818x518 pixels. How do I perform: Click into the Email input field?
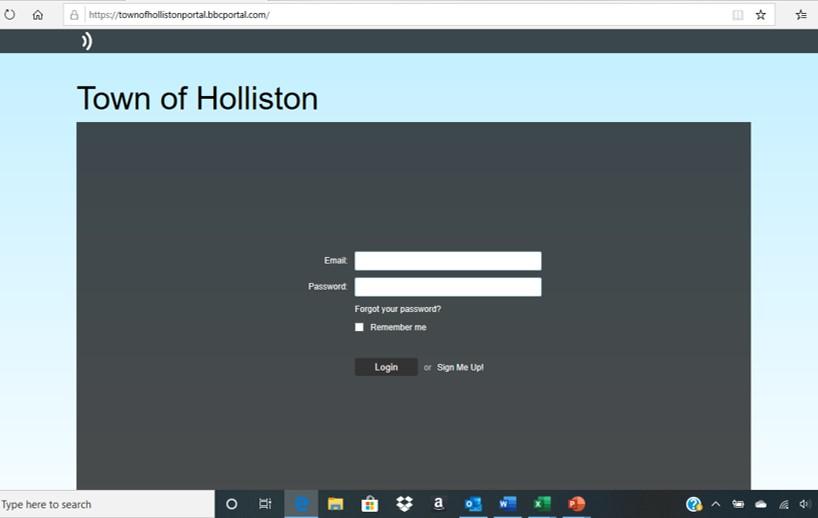[x=448, y=261]
